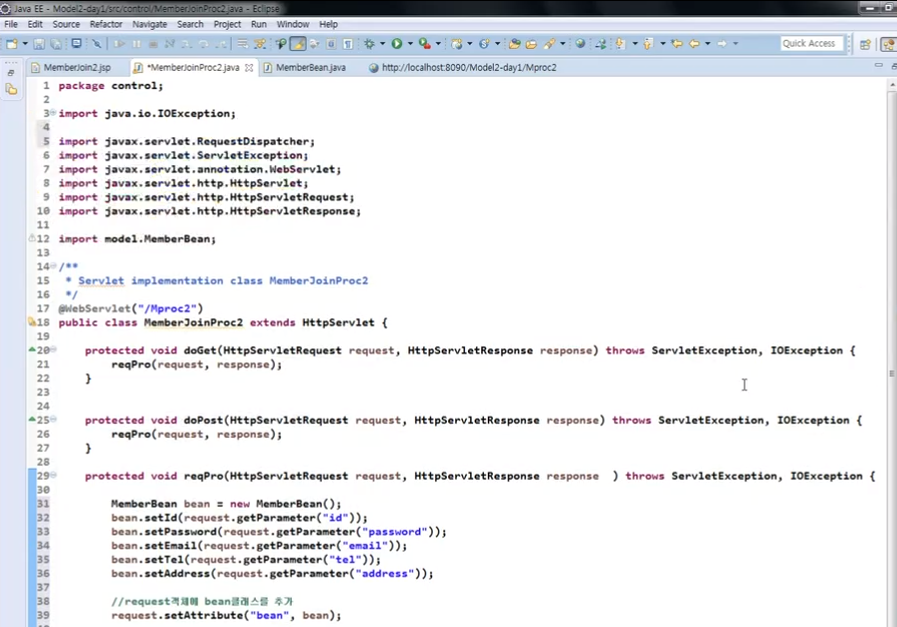Toggle Block Selection mode icon
Viewport: 897px width, 627px height.
[331, 43]
